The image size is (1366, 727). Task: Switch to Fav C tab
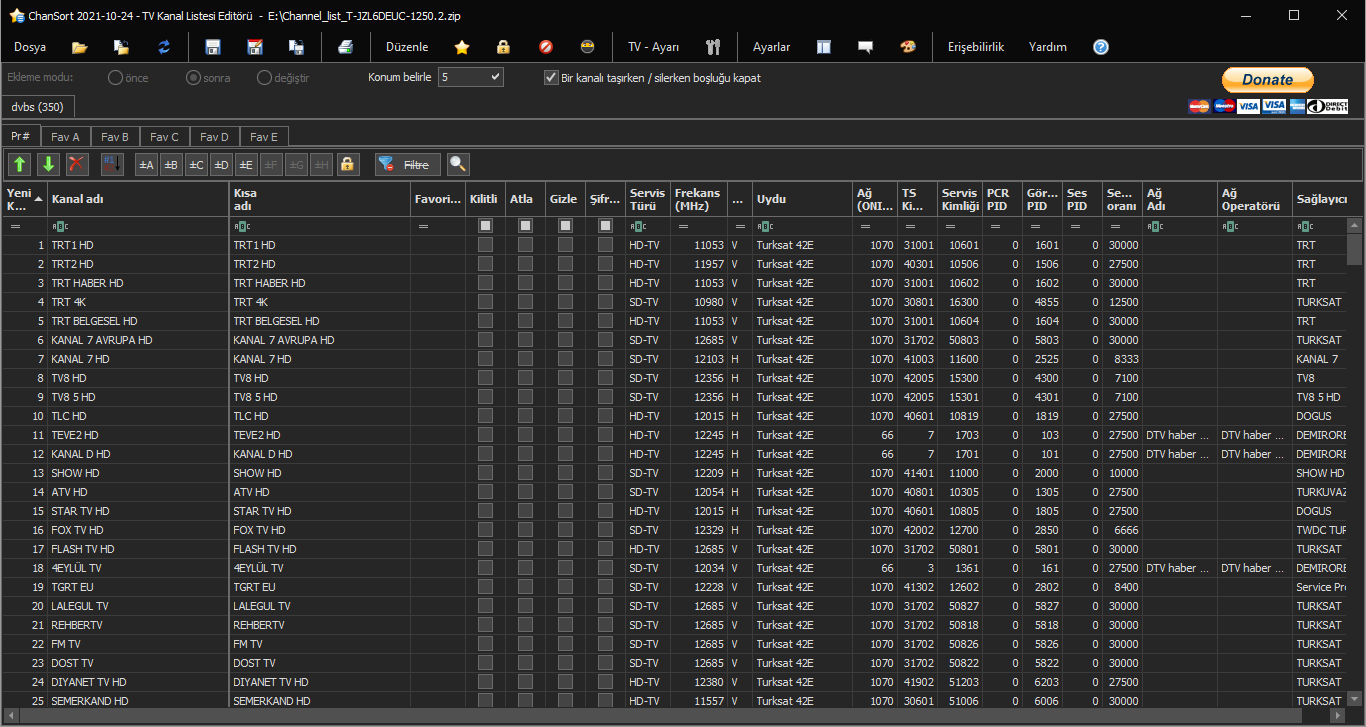(165, 137)
